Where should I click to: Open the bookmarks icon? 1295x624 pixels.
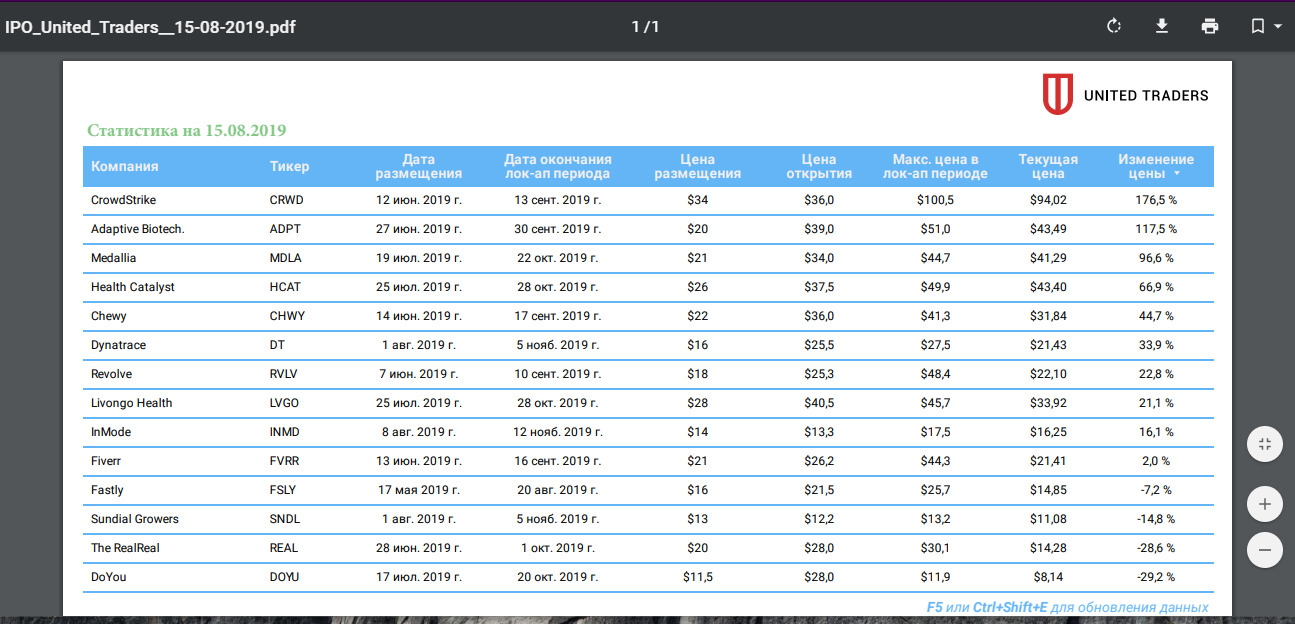(1258, 26)
